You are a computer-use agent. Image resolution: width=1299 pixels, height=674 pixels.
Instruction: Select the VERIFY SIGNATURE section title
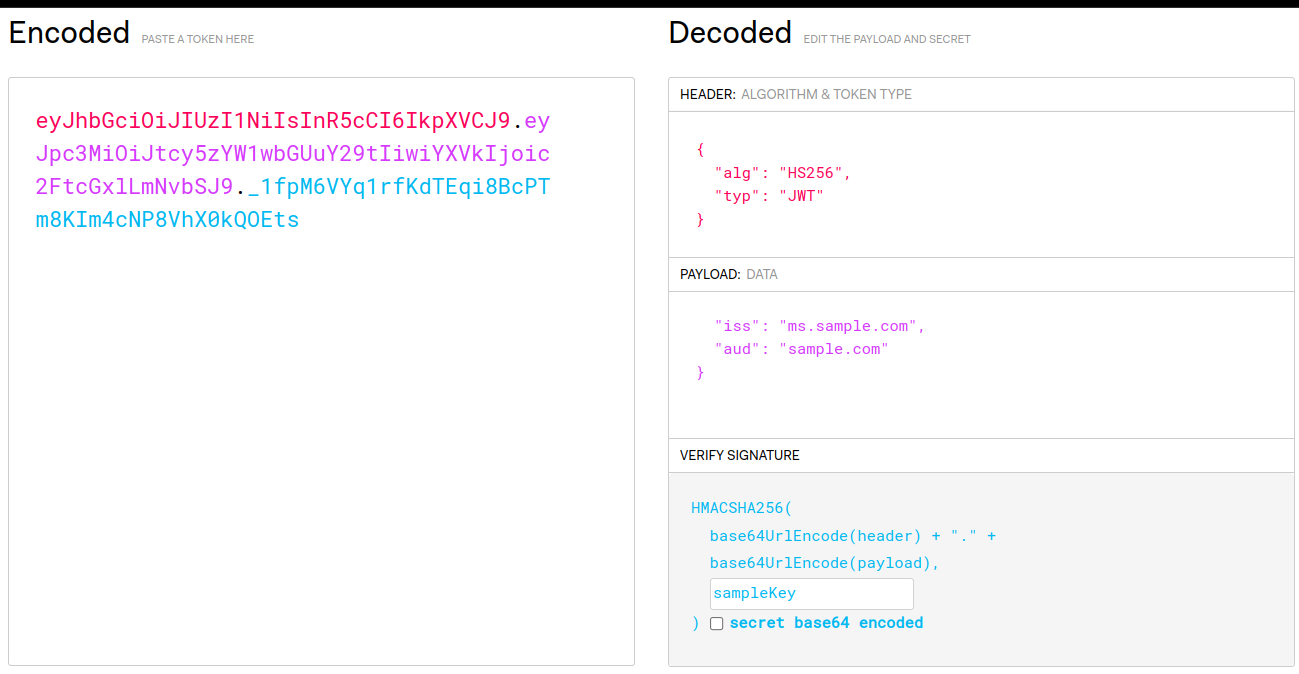click(739, 455)
